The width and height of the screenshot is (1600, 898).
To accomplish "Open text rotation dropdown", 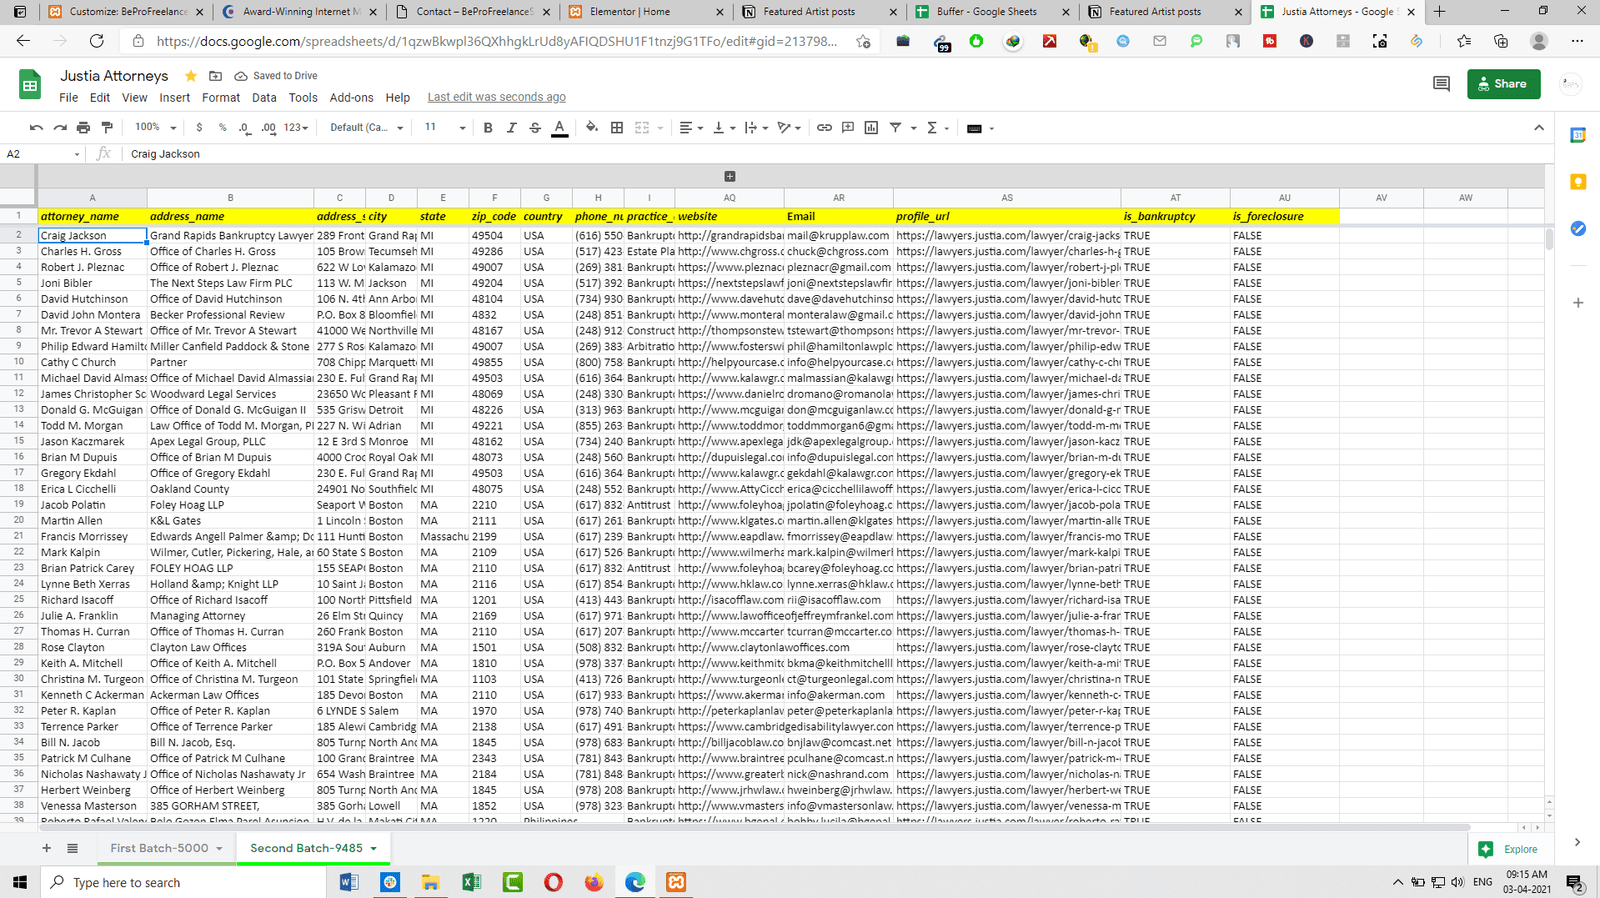I will click(790, 128).
